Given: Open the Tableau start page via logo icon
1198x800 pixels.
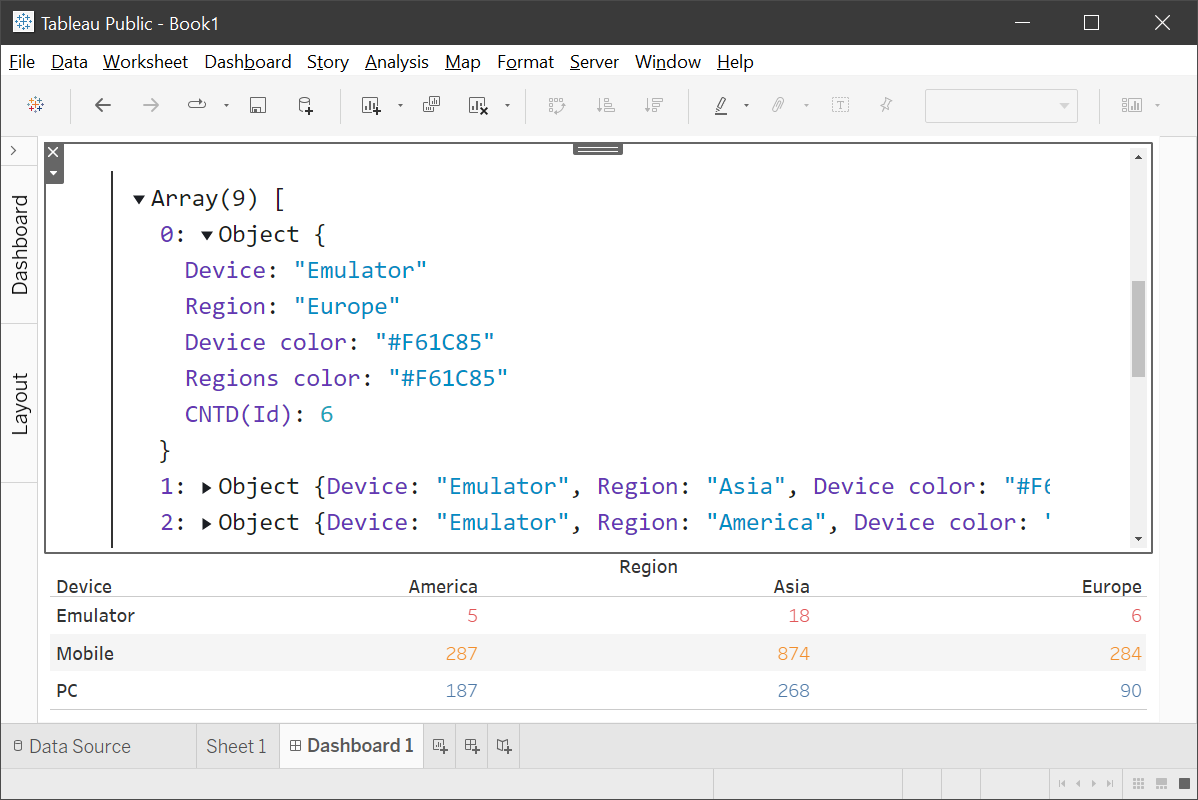Looking at the screenshot, I should pos(36,105).
